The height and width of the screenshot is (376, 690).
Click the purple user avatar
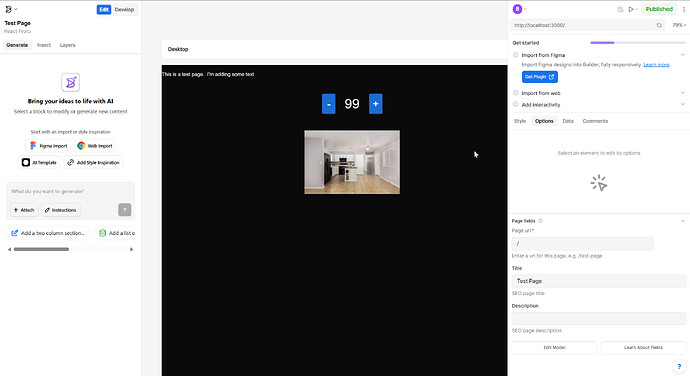click(x=518, y=9)
